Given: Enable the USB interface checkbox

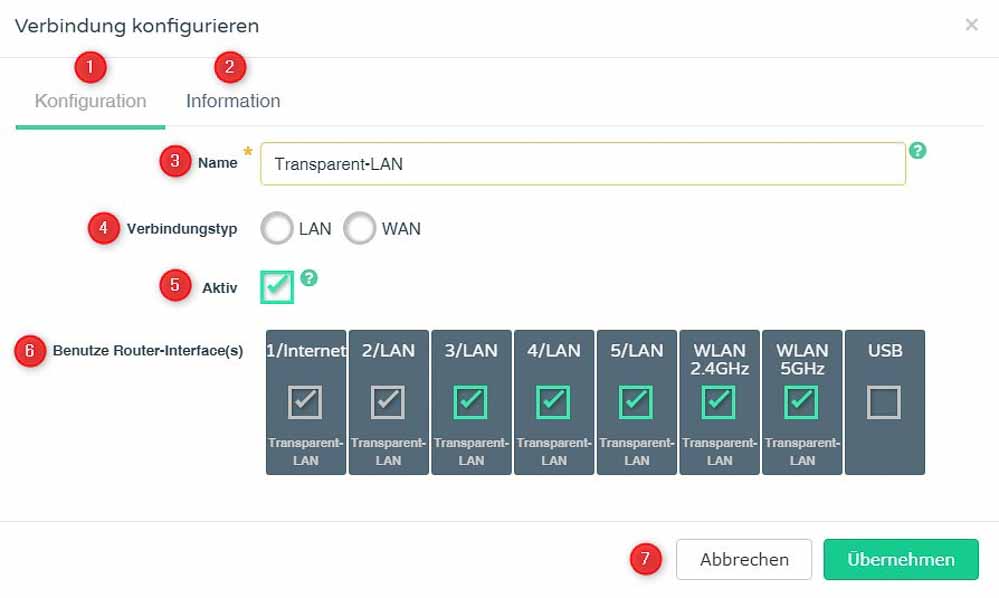Looking at the screenshot, I should tap(884, 402).
